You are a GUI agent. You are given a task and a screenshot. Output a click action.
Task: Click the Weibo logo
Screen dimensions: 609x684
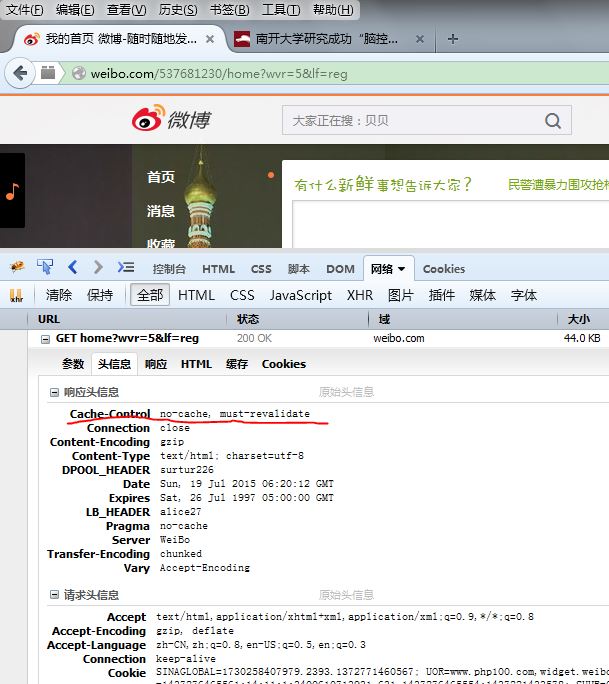pyautogui.click(x=171, y=118)
